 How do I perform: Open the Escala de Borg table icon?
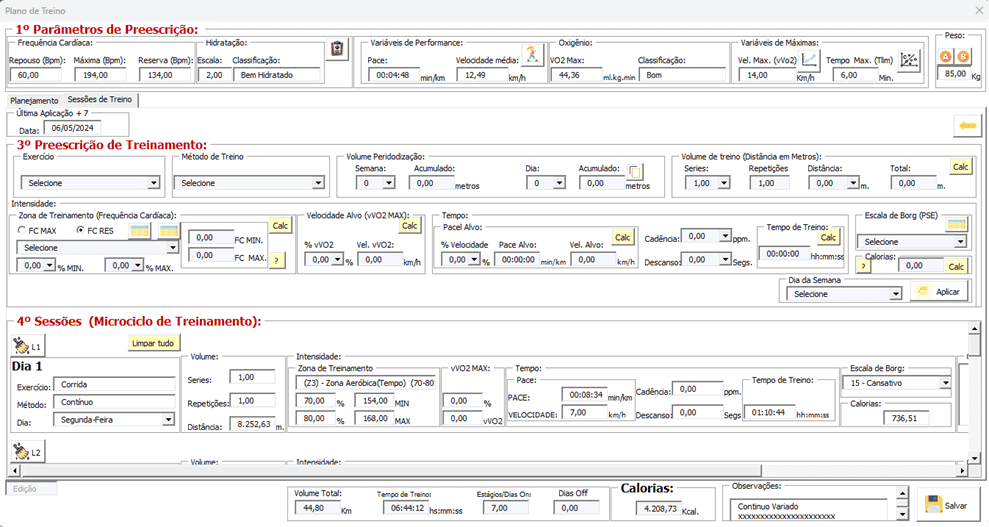click(956, 224)
